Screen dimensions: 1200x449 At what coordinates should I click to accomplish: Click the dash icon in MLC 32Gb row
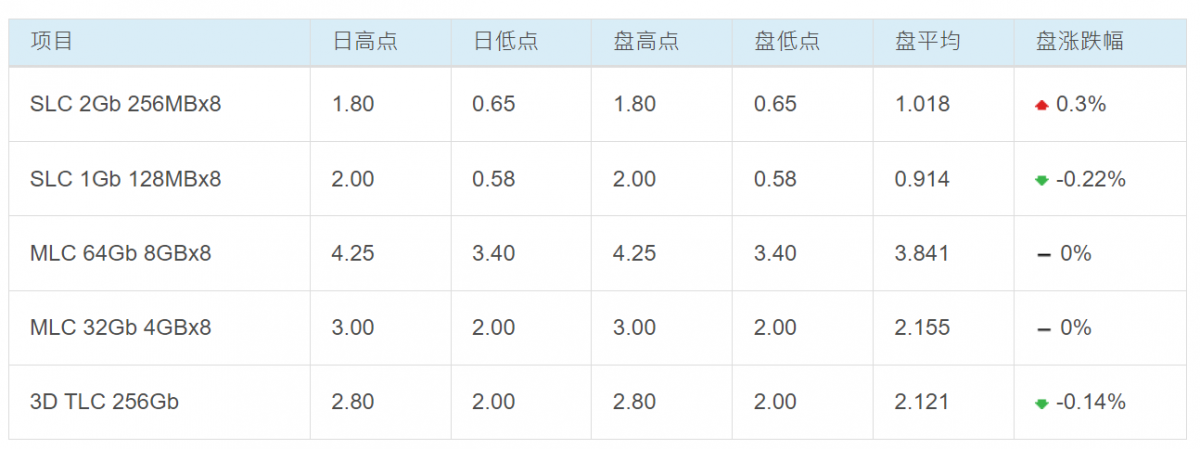click(1043, 329)
